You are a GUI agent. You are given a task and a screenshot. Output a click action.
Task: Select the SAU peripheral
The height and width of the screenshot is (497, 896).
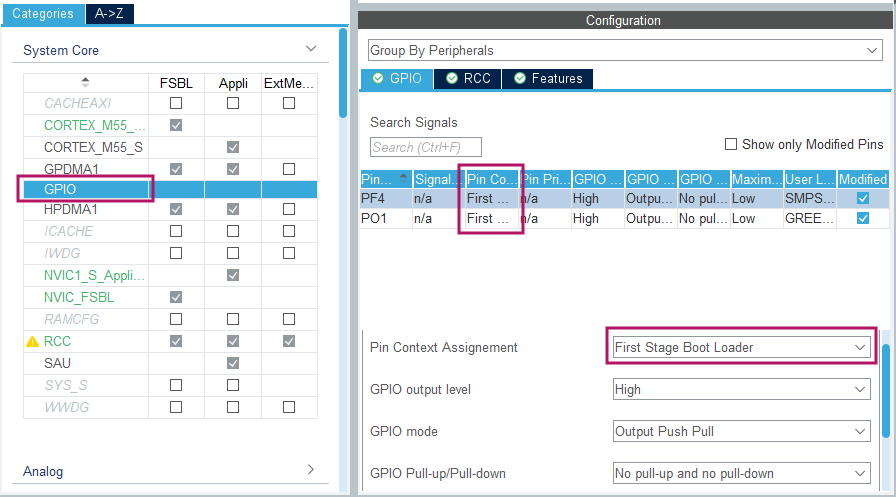[57, 363]
